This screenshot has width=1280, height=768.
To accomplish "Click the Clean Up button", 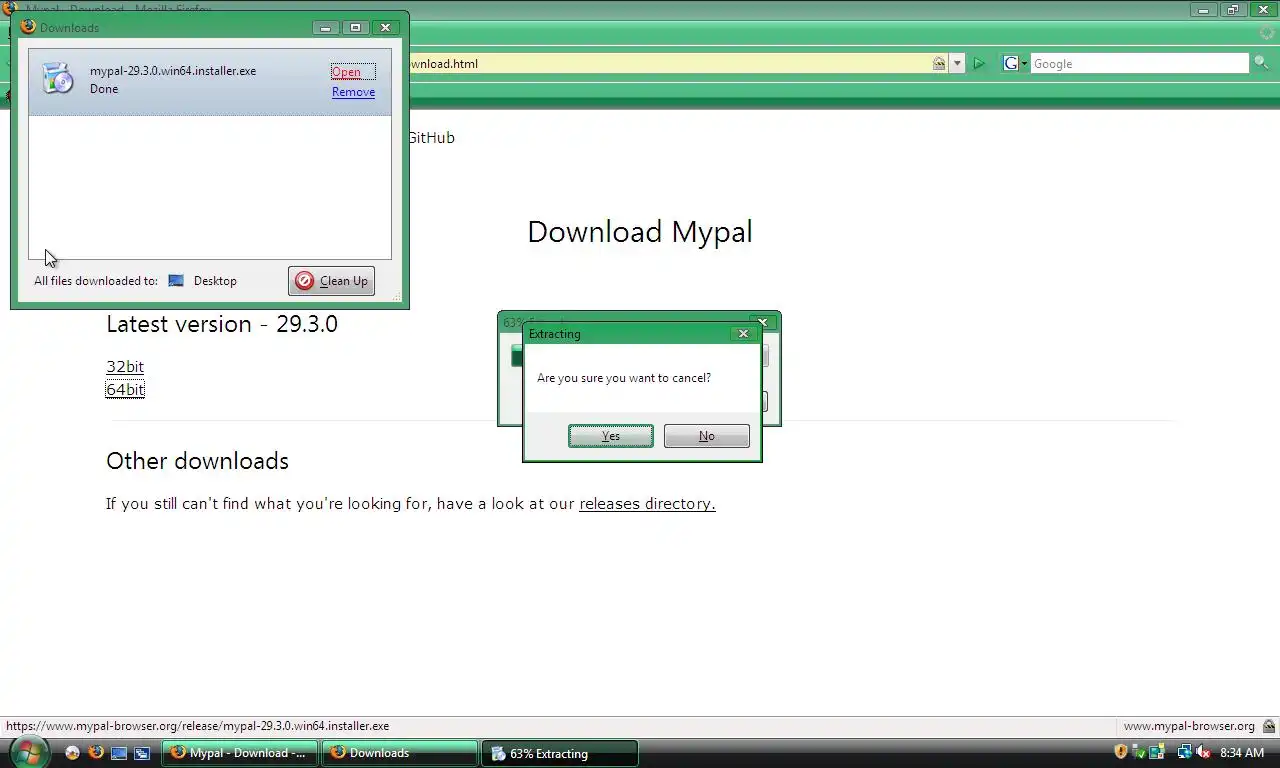I will coord(331,281).
